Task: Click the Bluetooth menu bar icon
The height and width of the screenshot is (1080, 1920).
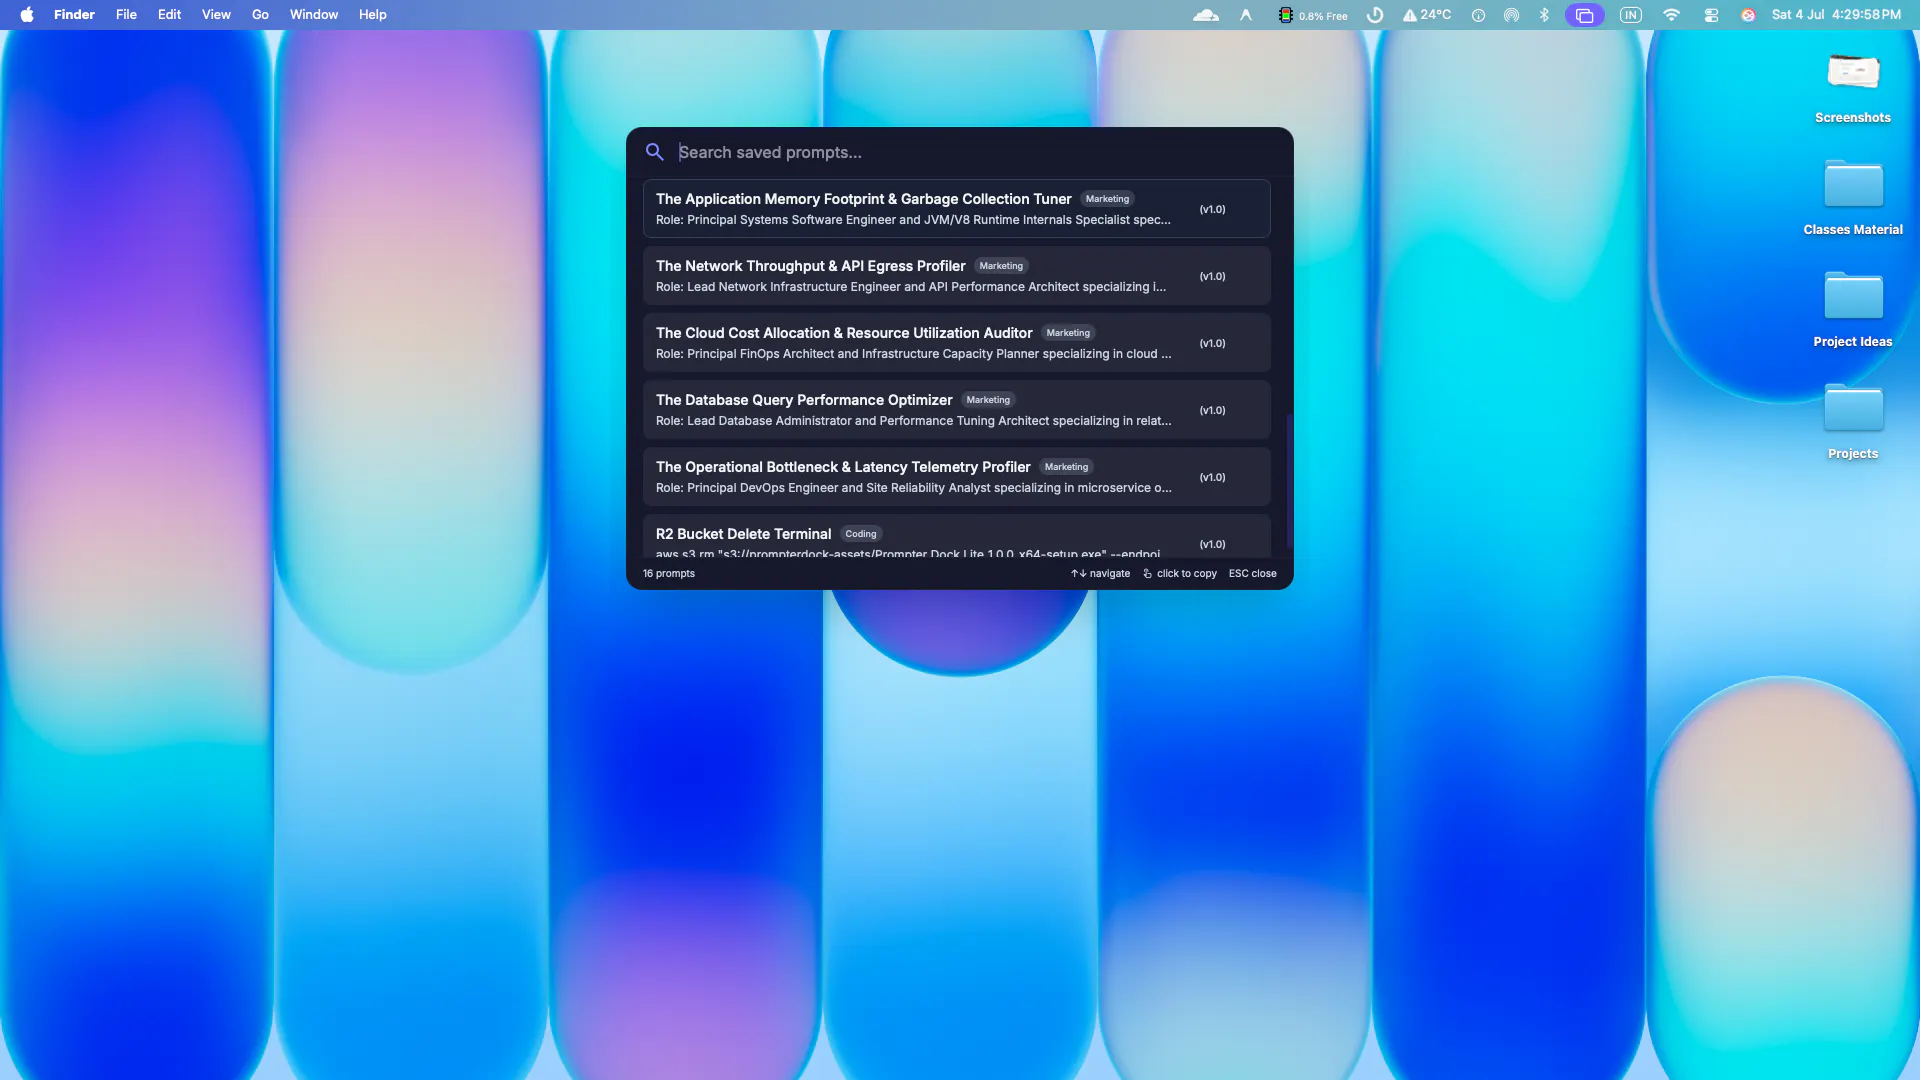Action: (x=1544, y=15)
